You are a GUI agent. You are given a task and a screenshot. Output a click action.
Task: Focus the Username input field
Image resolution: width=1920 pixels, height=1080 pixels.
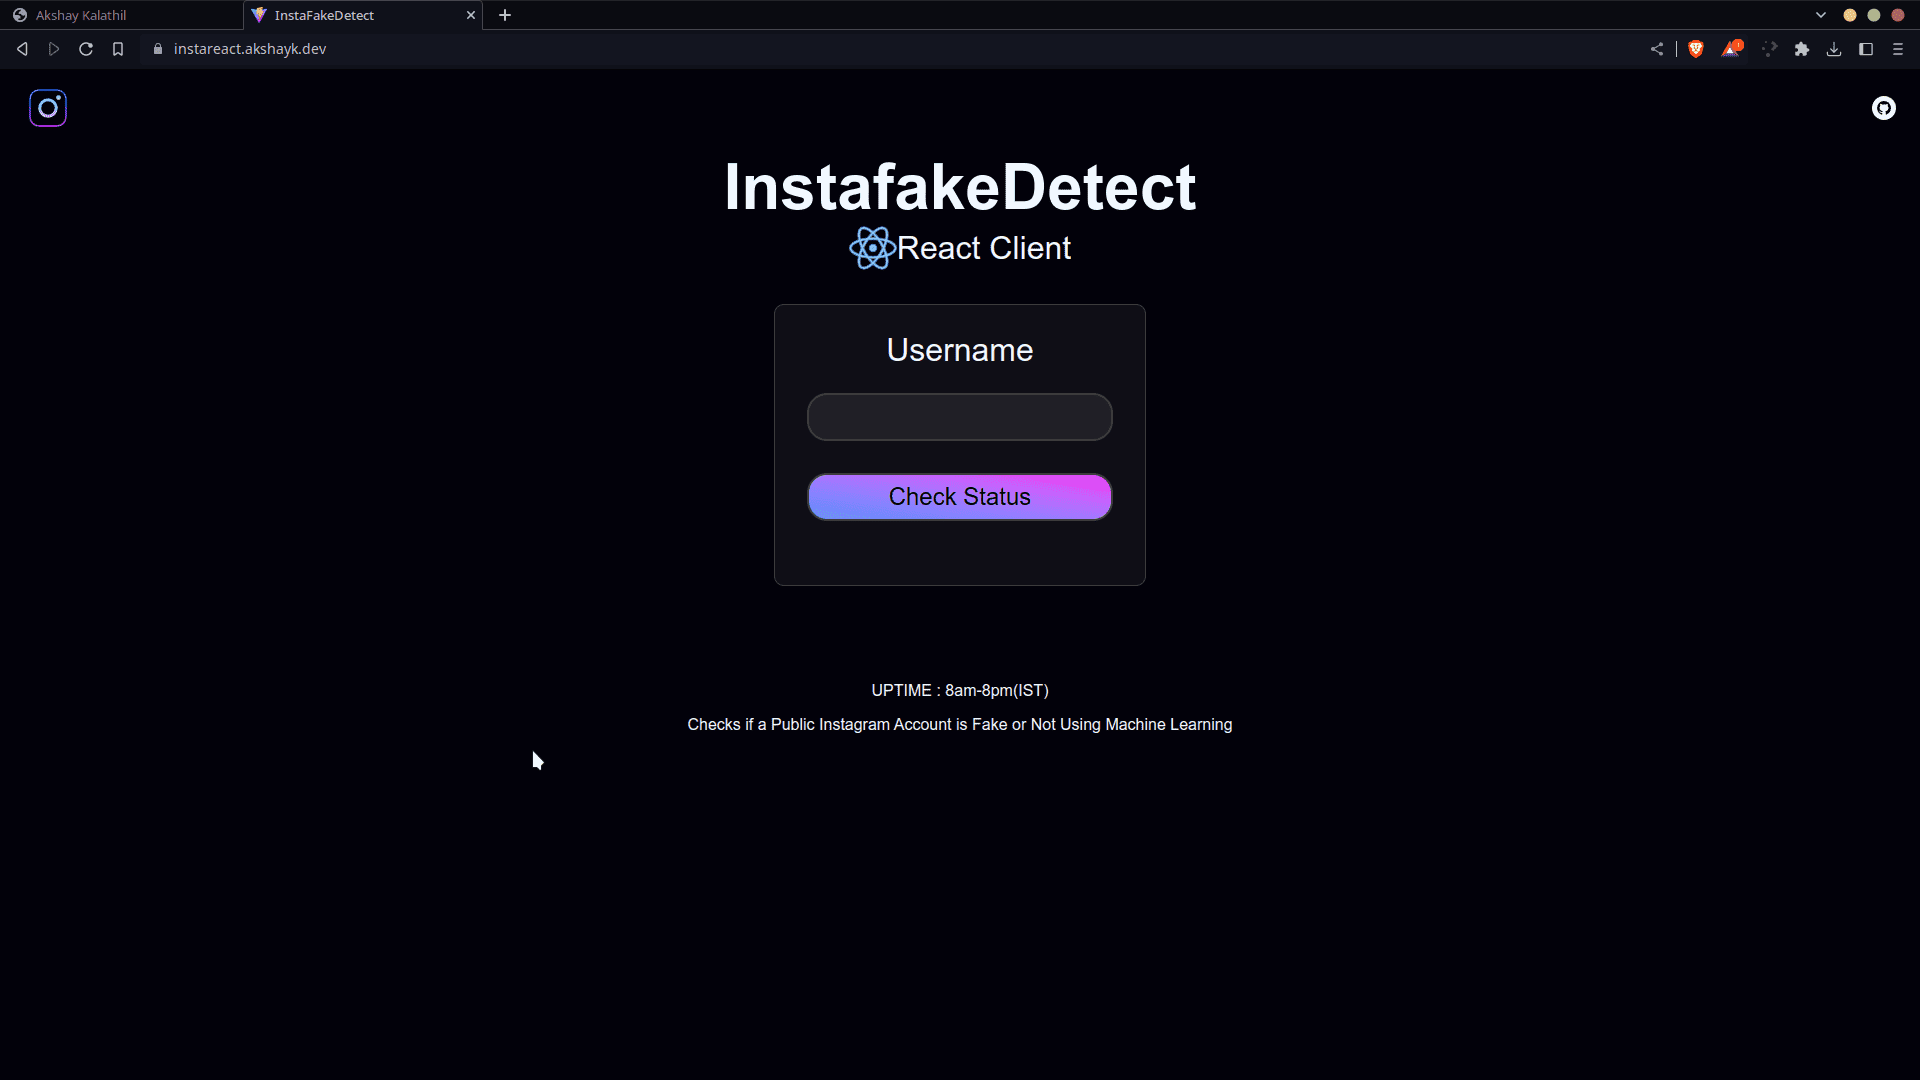coord(959,417)
